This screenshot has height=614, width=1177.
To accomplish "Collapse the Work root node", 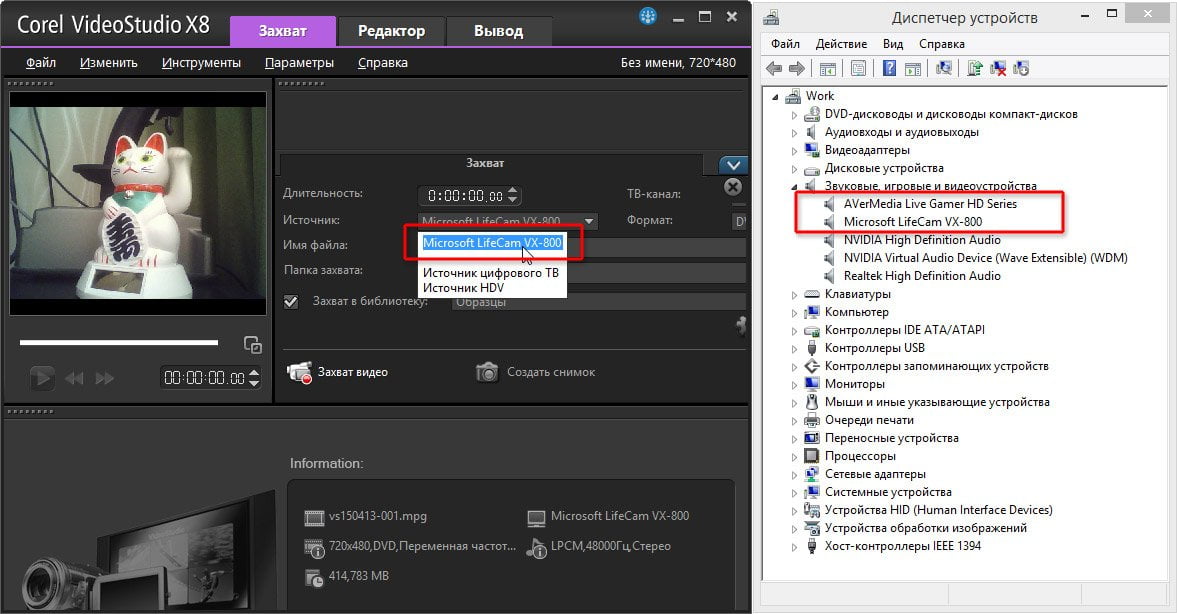I will [776, 97].
